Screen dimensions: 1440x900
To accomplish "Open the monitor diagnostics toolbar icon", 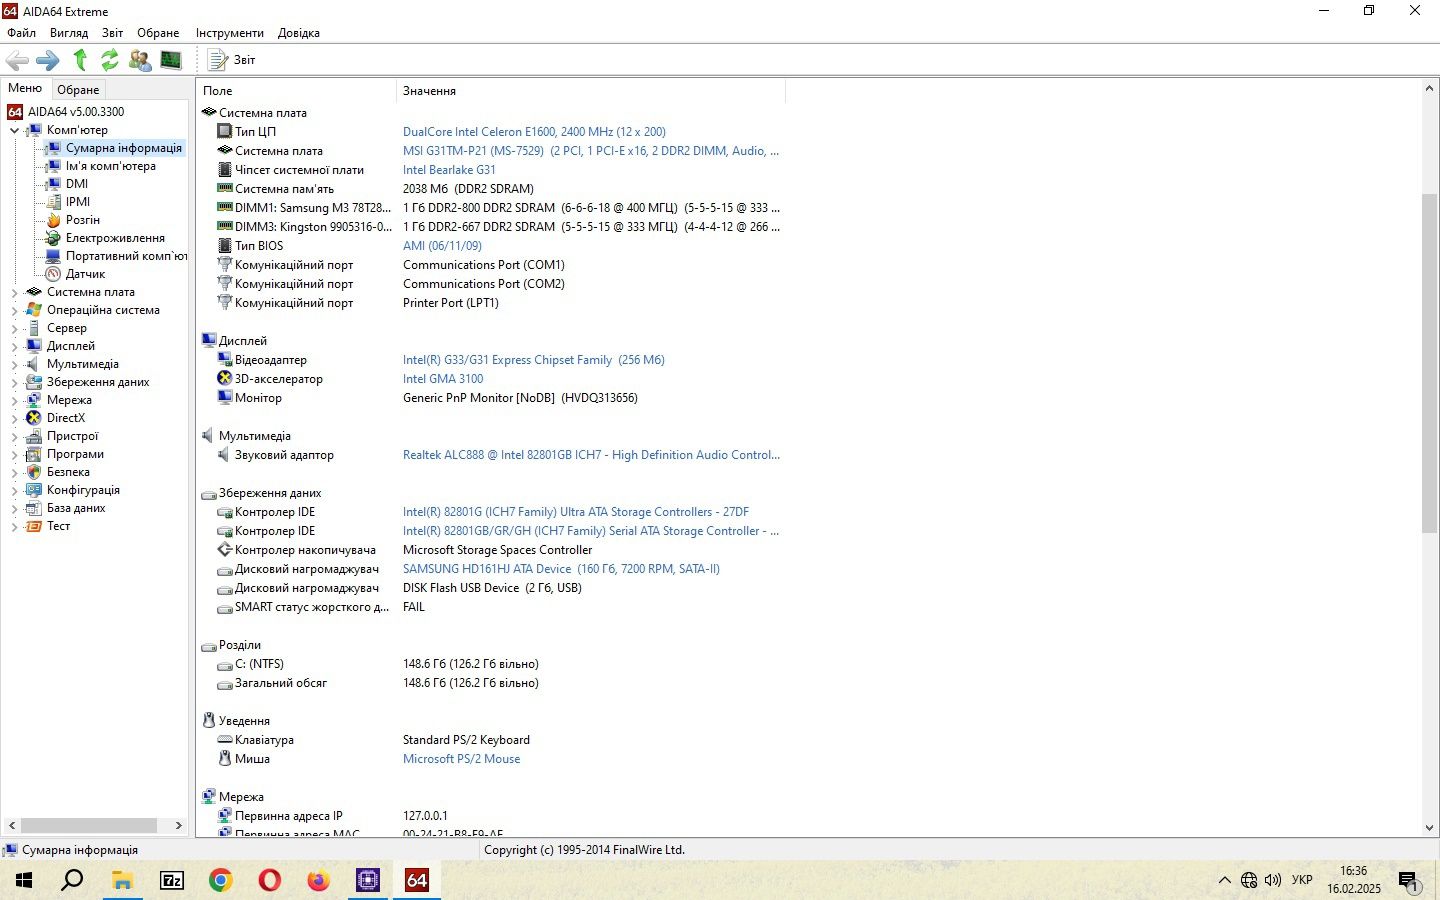I will tap(171, 60).
